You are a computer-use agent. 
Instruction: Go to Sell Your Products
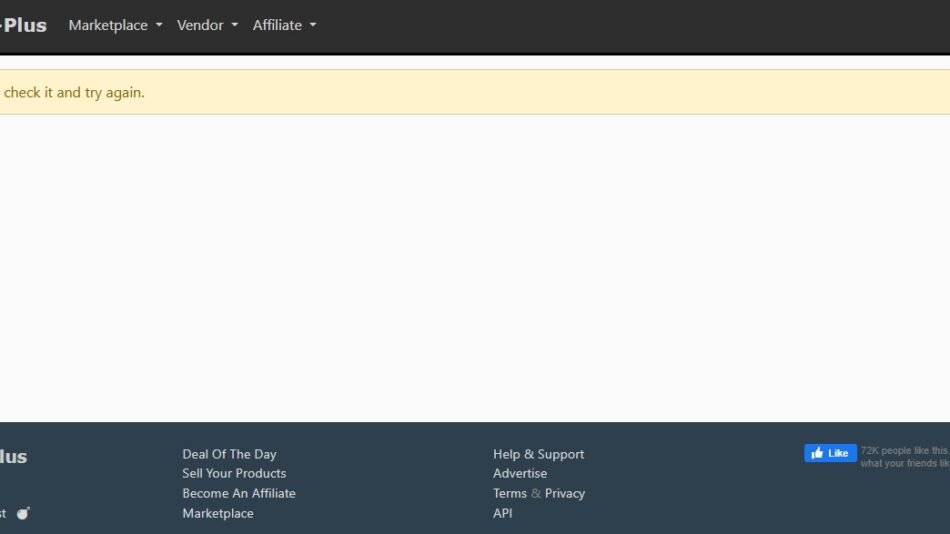coord(234,473)
